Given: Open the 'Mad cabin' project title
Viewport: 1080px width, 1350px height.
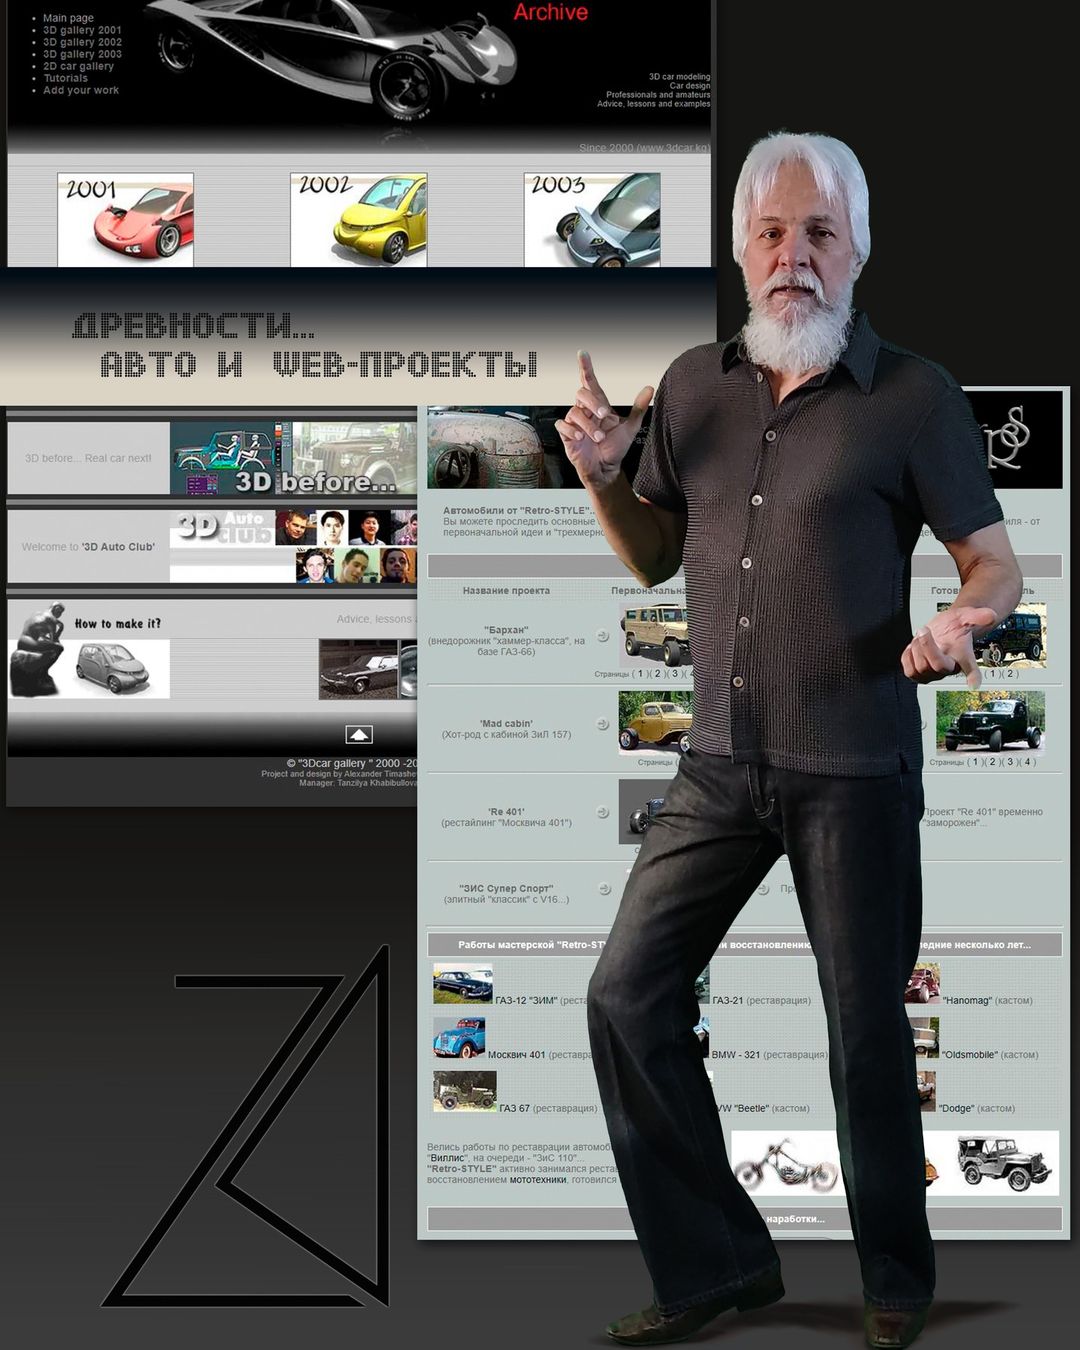Looking at the screenshot, I should point(506,723).
